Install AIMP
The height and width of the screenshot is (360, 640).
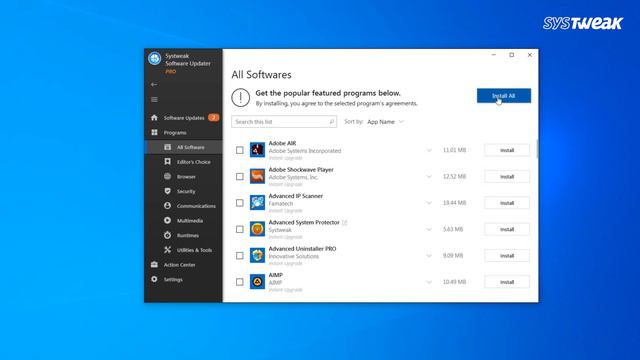[x=507, y=282]
